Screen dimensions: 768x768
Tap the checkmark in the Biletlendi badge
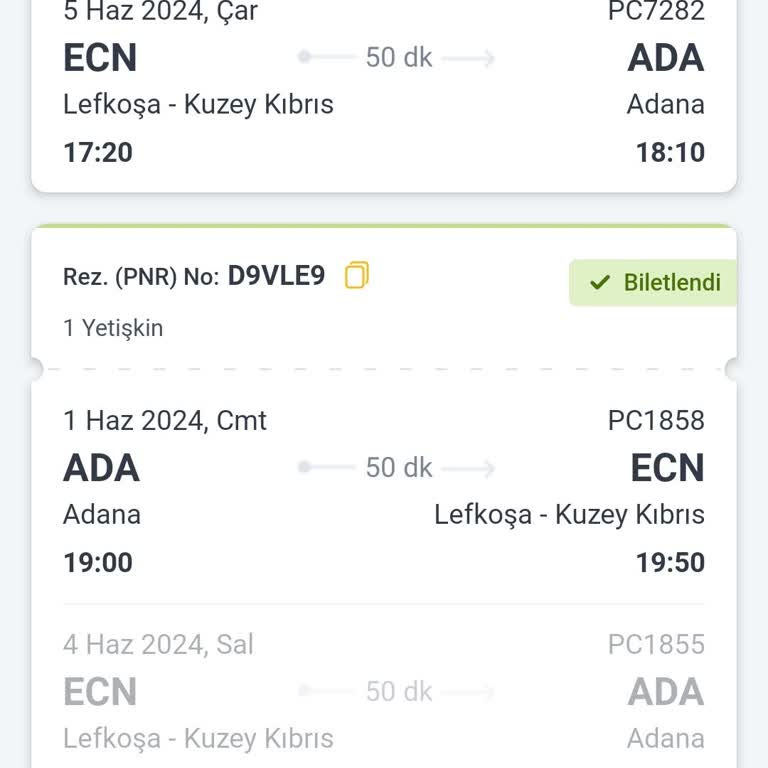coord(600,283)
